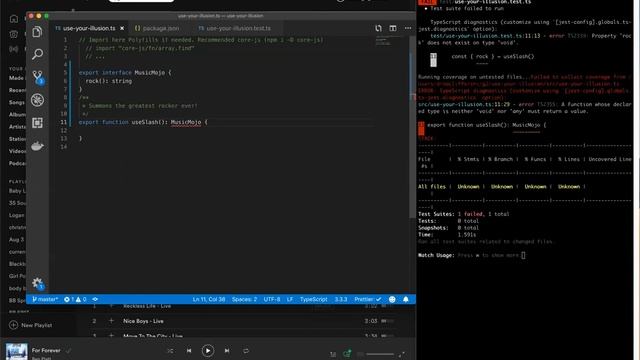This screenshot has height=360, width=640.
Task: Open the Spotify queue icon
Action: (333, 354)
